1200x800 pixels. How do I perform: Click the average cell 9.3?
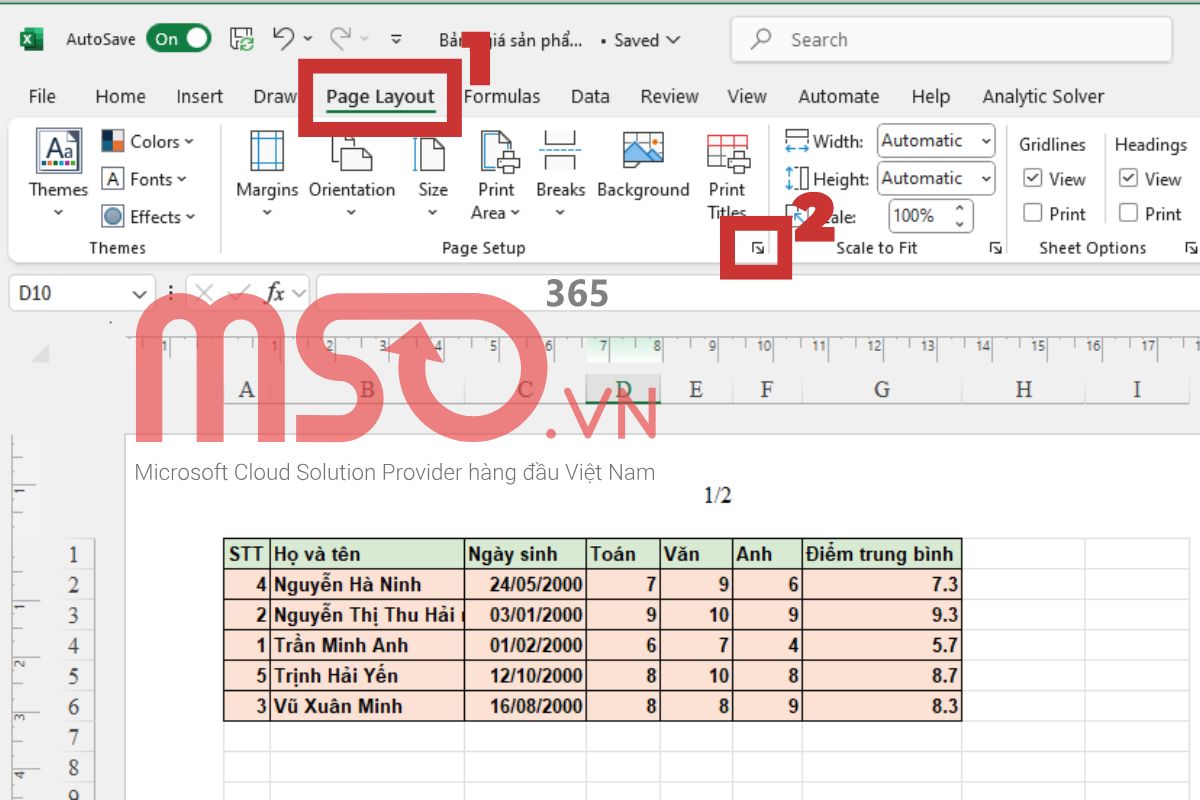[881, 615]
